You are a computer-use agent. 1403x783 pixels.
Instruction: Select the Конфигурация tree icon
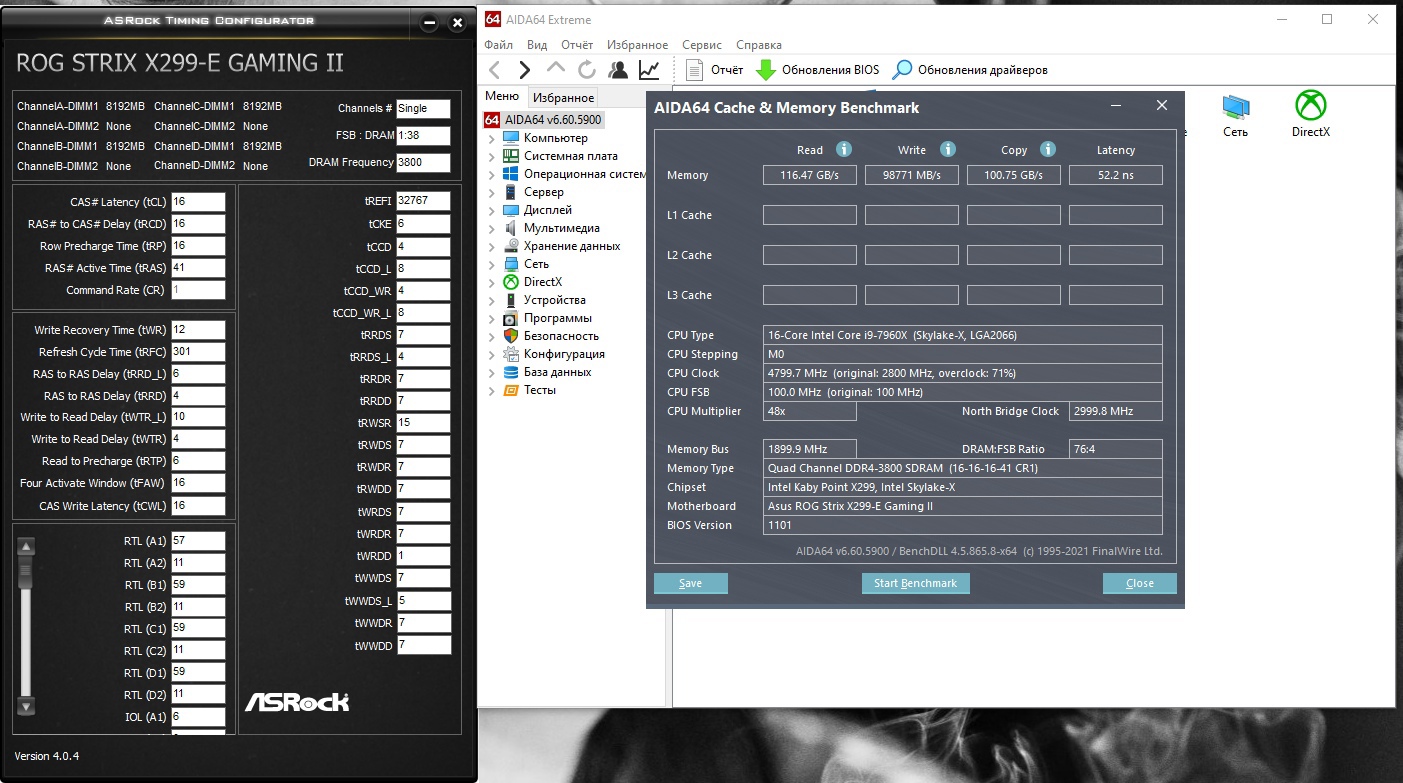(511, 354)
